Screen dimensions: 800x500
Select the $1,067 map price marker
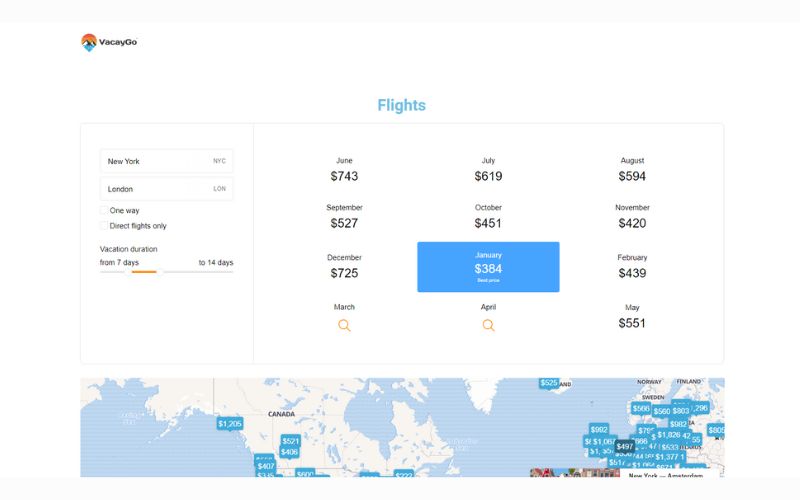(x=604, y=441)
